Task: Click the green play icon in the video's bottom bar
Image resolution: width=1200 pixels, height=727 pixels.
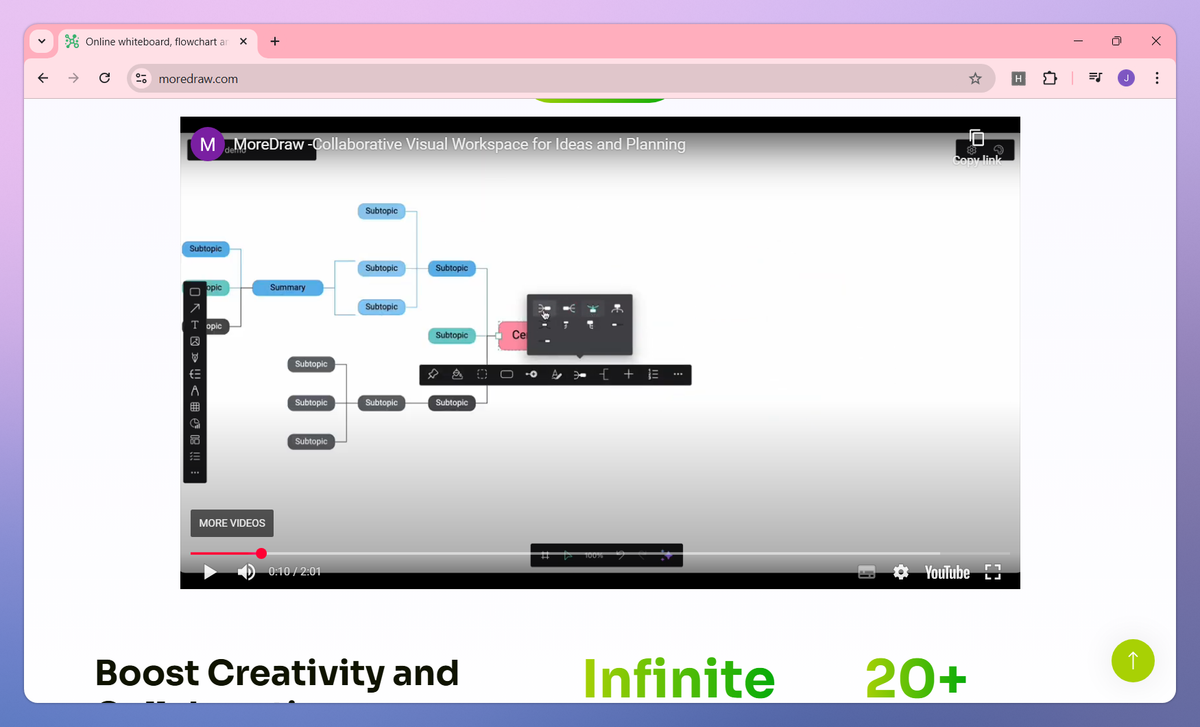Action: point(568,555)
